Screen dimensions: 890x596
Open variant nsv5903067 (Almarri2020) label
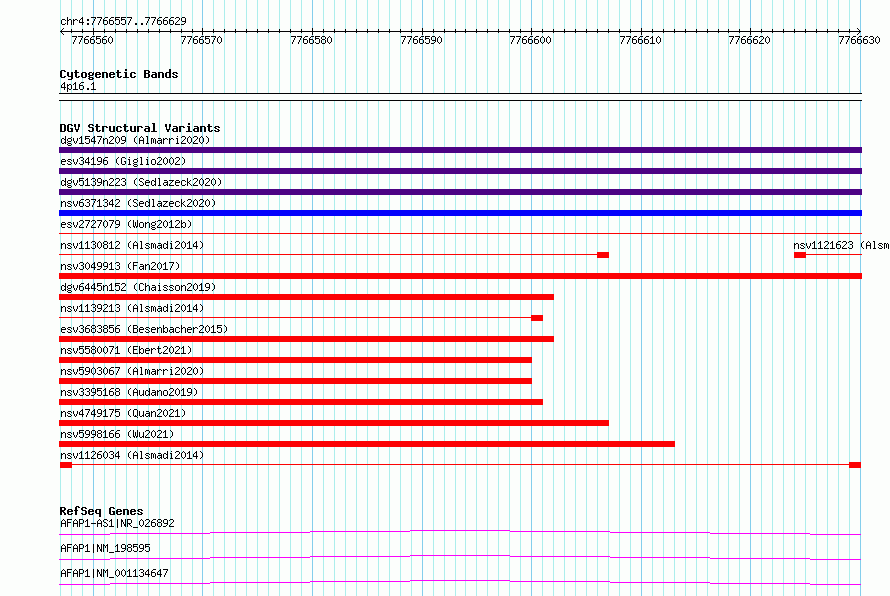(132, 371)
